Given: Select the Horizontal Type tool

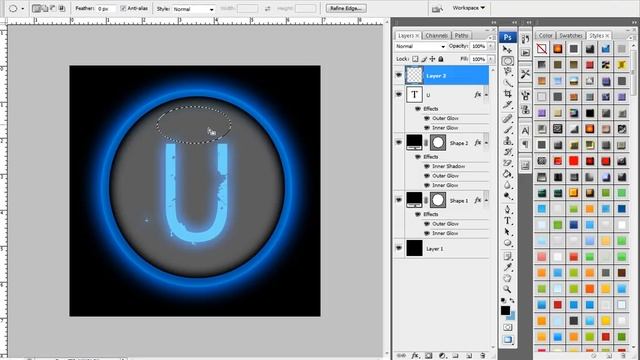Looking at the screenshot, I should 507,221.
